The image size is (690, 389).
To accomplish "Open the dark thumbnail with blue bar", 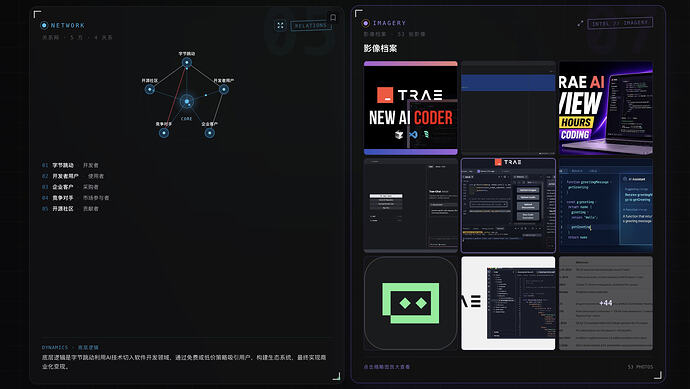I will click(508, 108).
